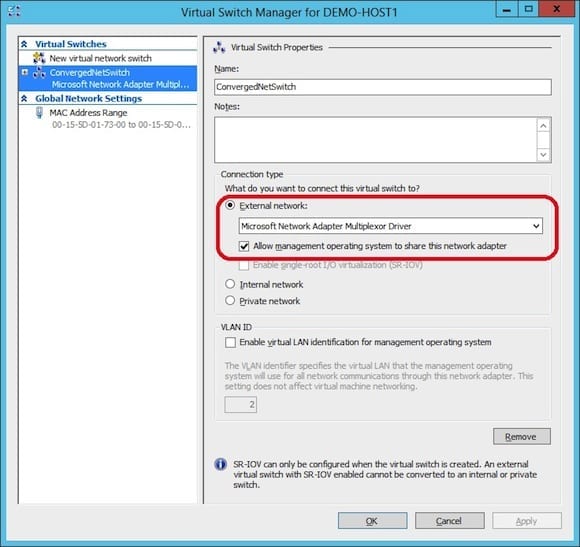Click the Virtual Switch Manager title bar icon
Screen dimensions: 580x547
(14, 11)
